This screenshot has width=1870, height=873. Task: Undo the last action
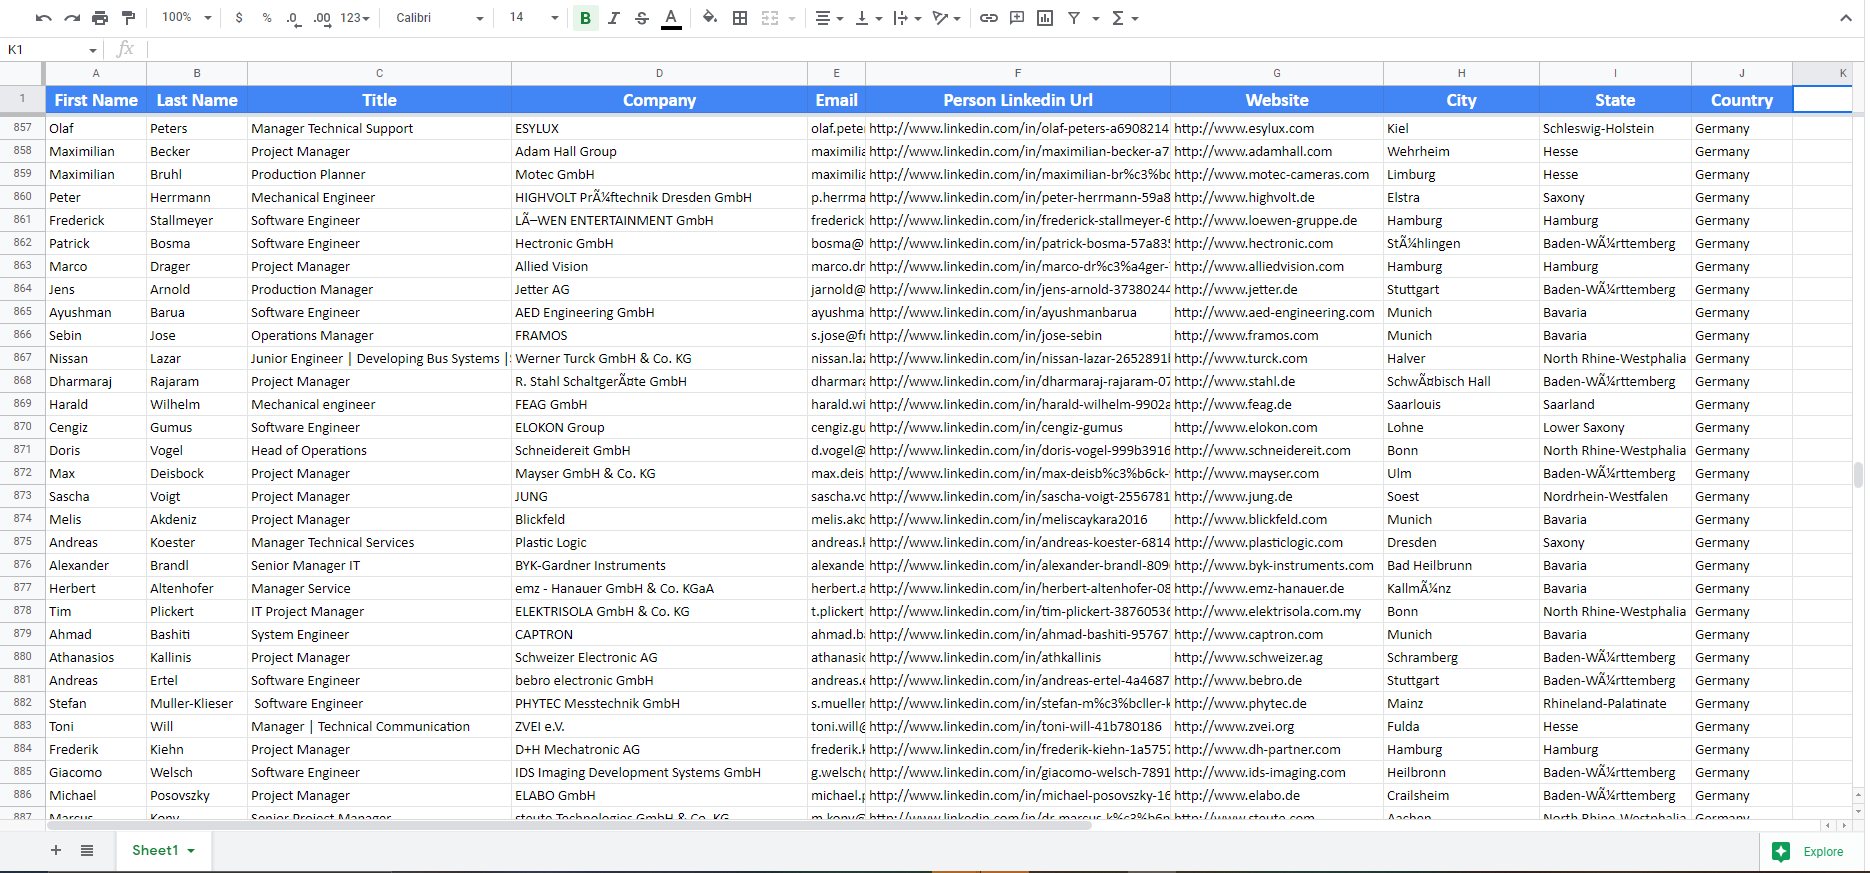[x=43, y=18]
